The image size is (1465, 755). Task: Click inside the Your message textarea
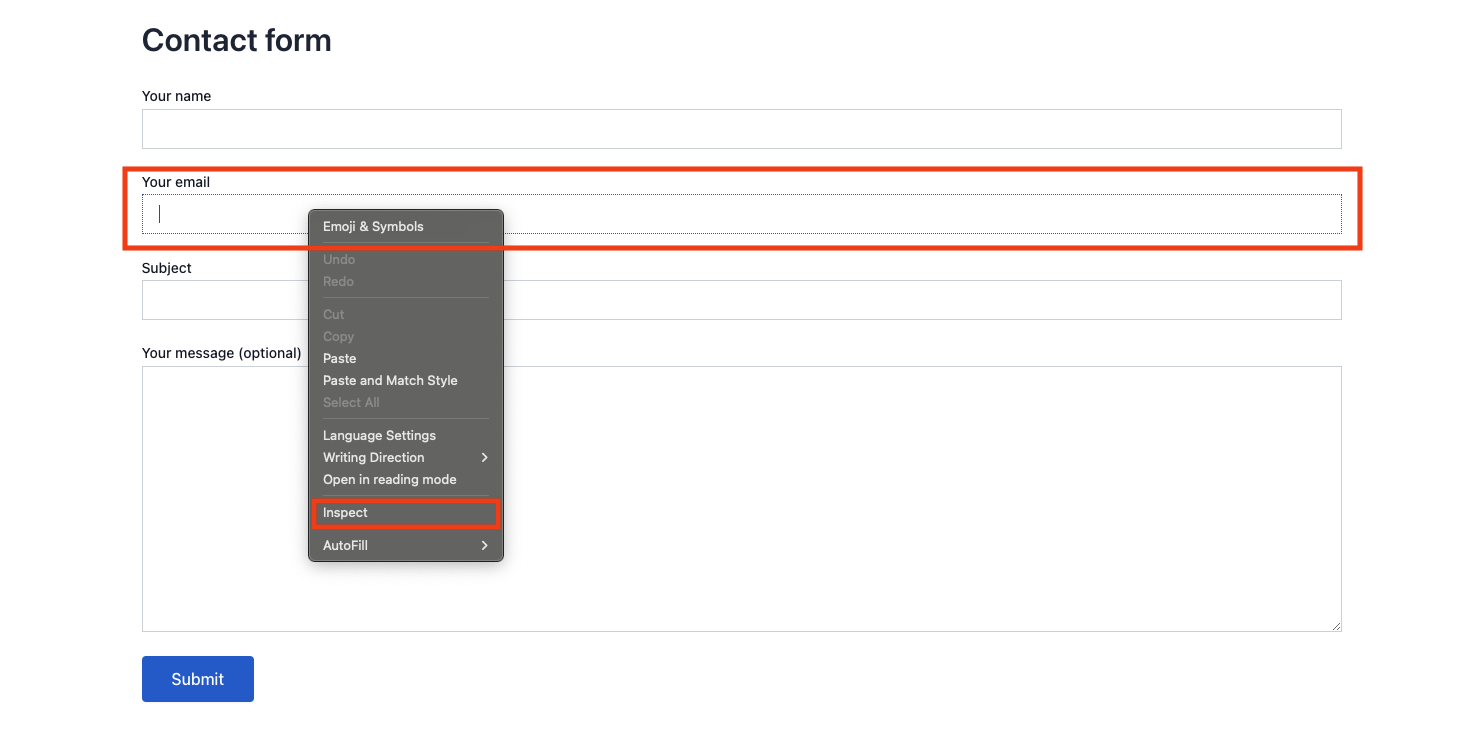[741, 499]
